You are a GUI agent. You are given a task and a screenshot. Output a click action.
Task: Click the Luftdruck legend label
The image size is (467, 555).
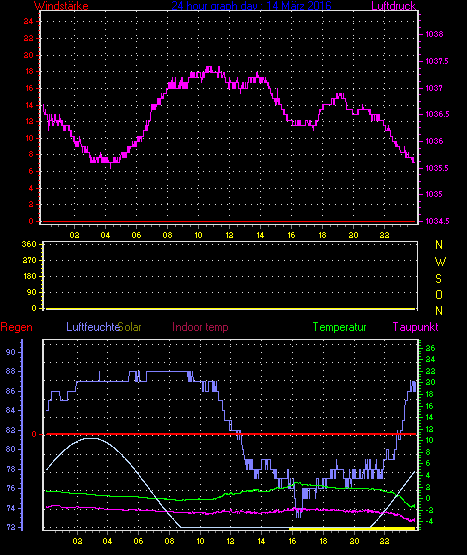[393, 6]
